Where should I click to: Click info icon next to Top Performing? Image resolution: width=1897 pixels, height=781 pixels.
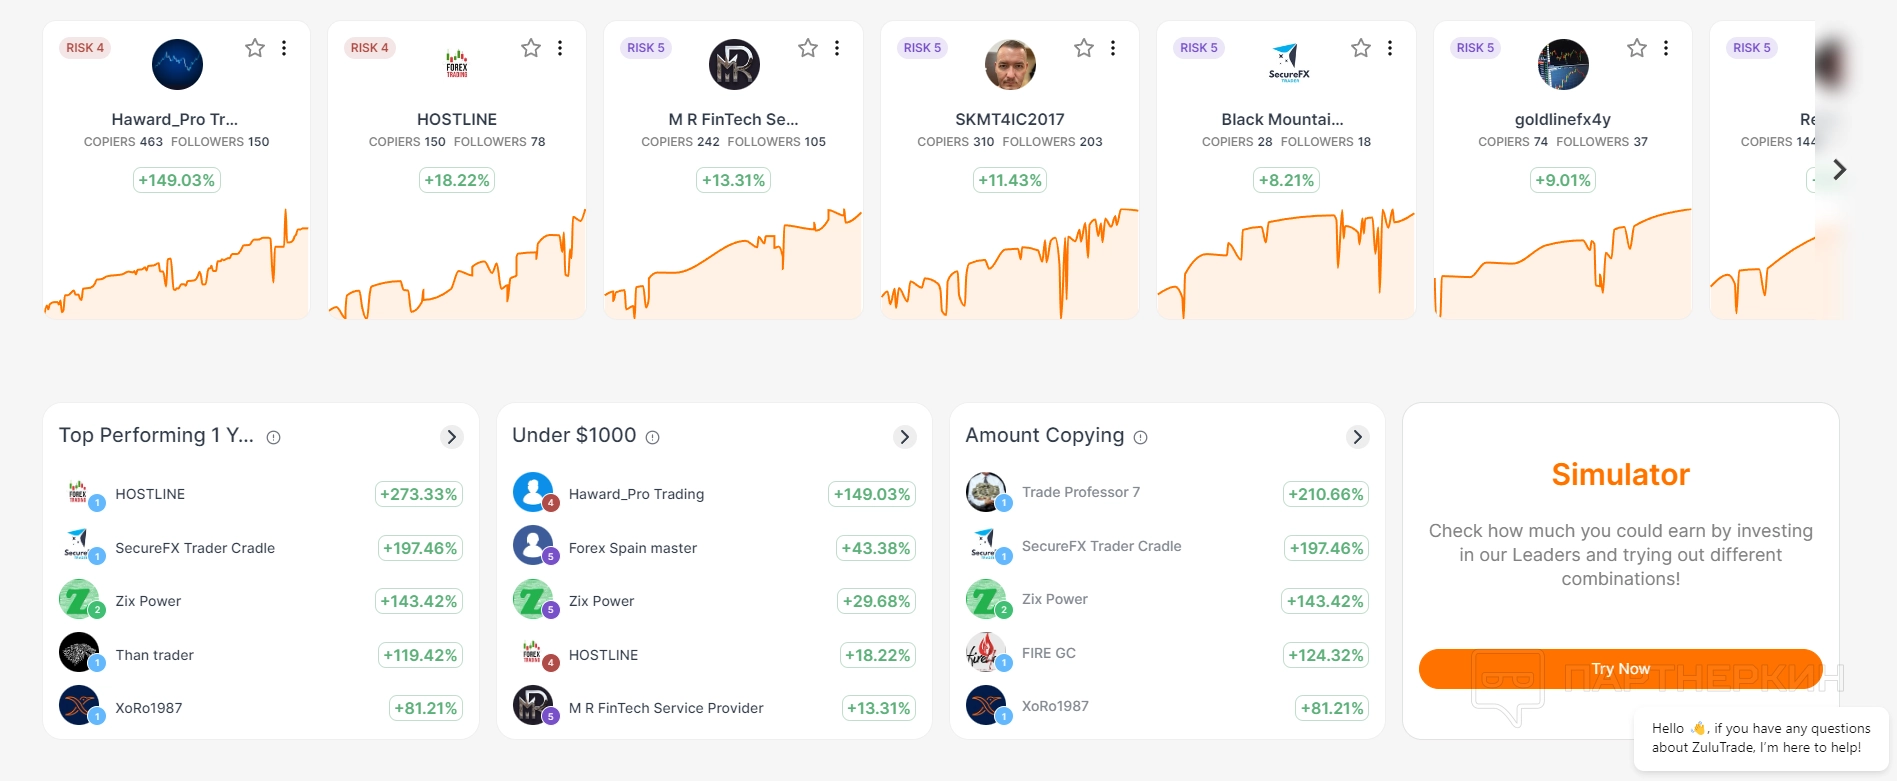[274, 437]
